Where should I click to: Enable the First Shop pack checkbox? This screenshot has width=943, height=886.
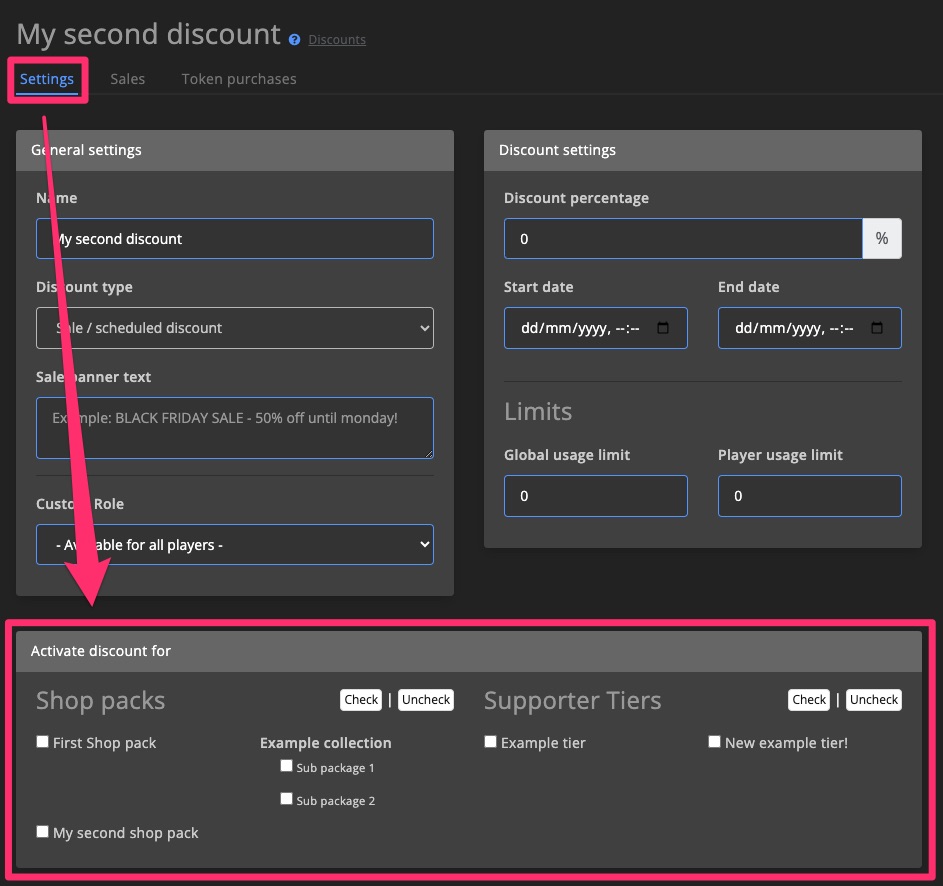42,740
